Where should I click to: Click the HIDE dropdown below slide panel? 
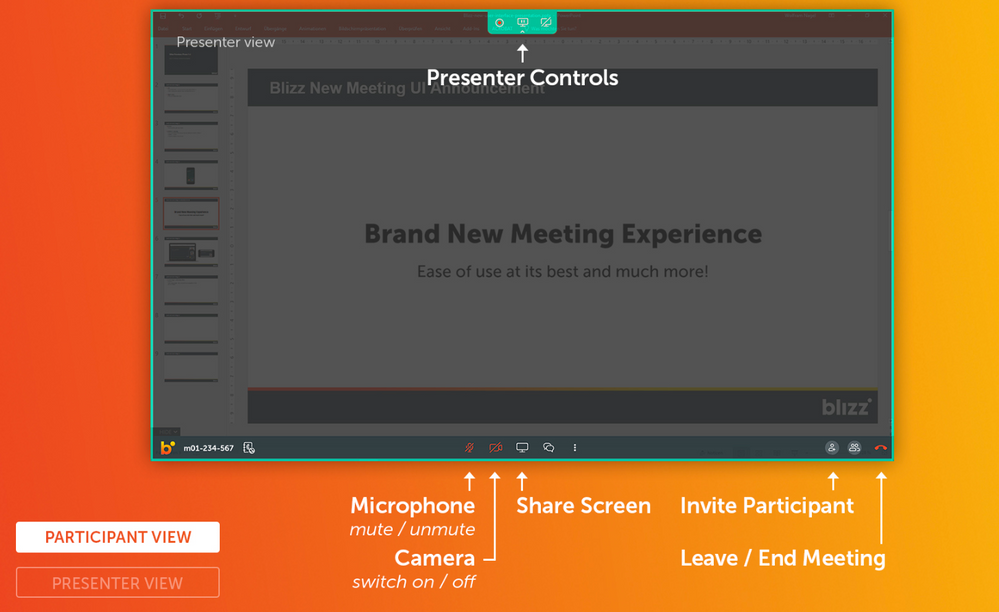168,432
